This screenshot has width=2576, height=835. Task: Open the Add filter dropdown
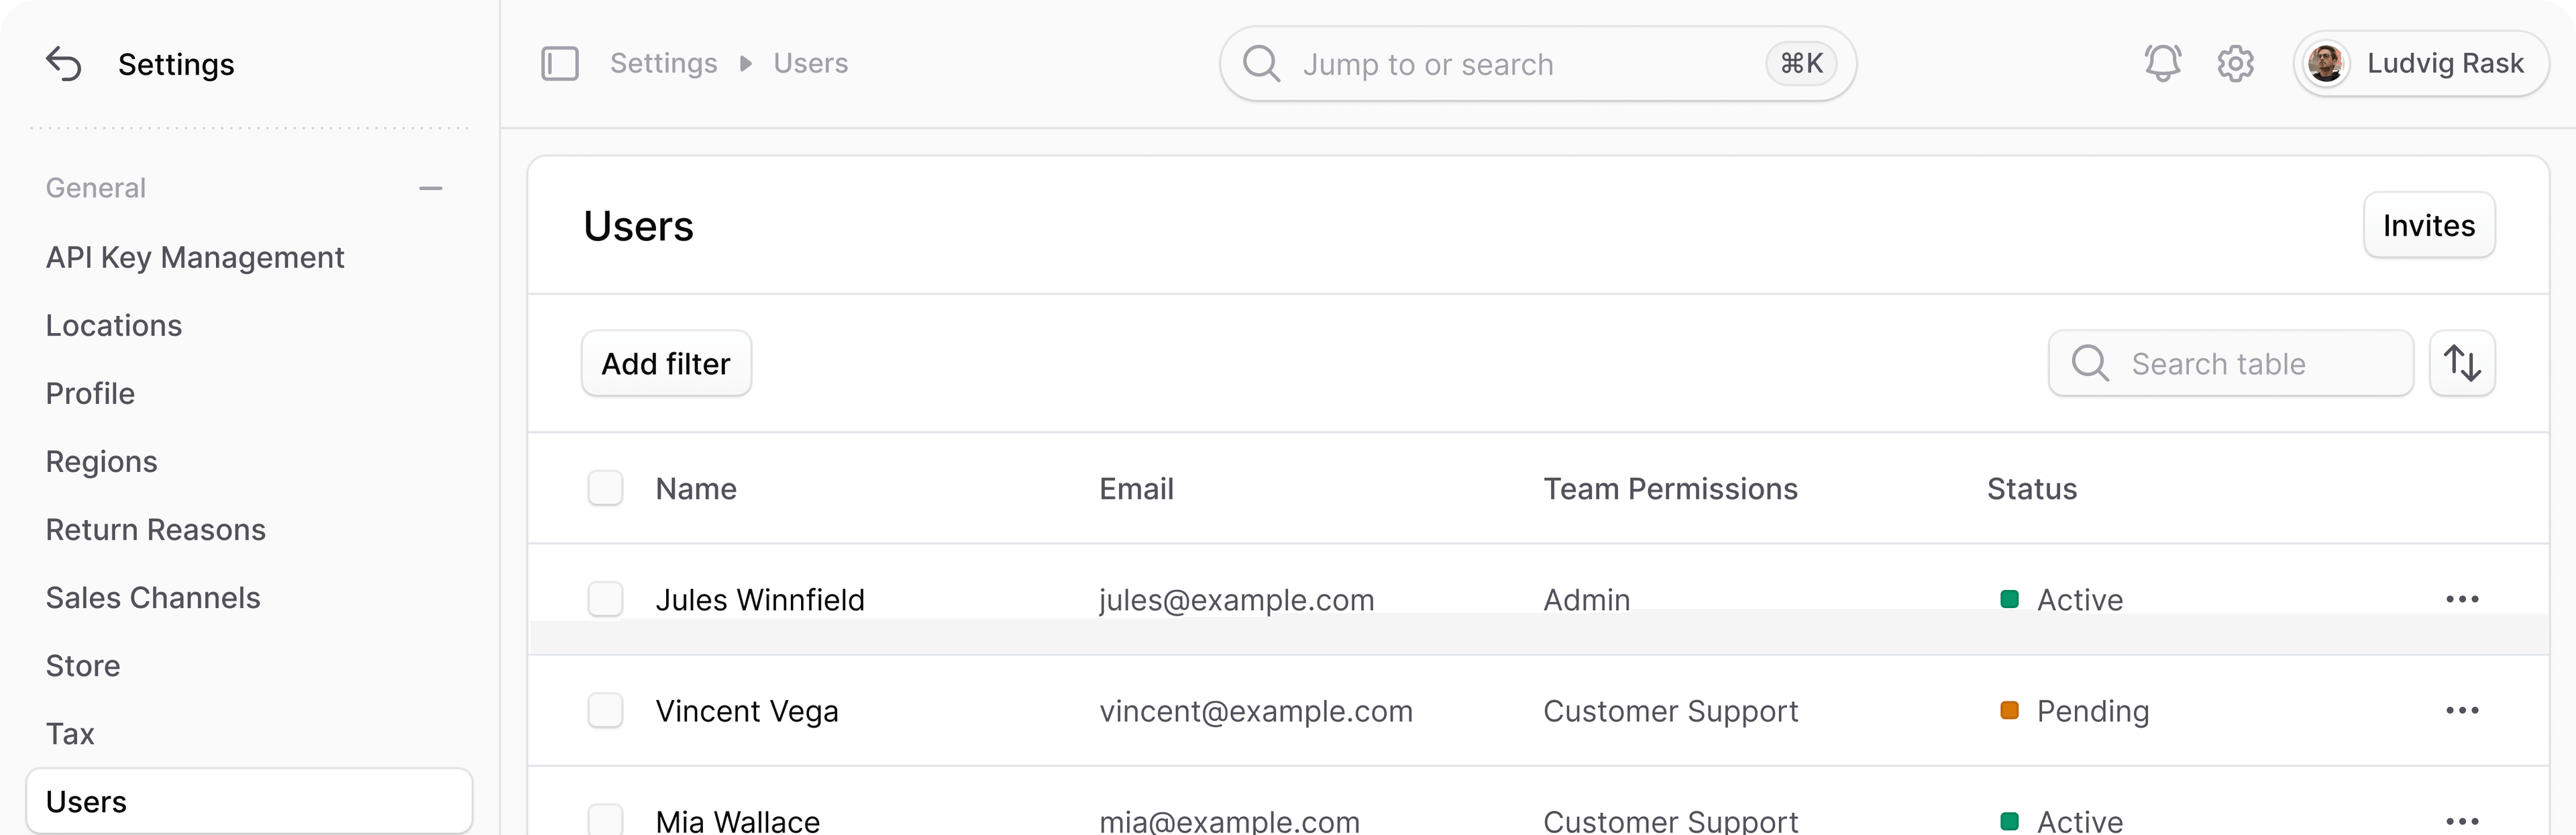pyautogui.click(x=666, y=363)
